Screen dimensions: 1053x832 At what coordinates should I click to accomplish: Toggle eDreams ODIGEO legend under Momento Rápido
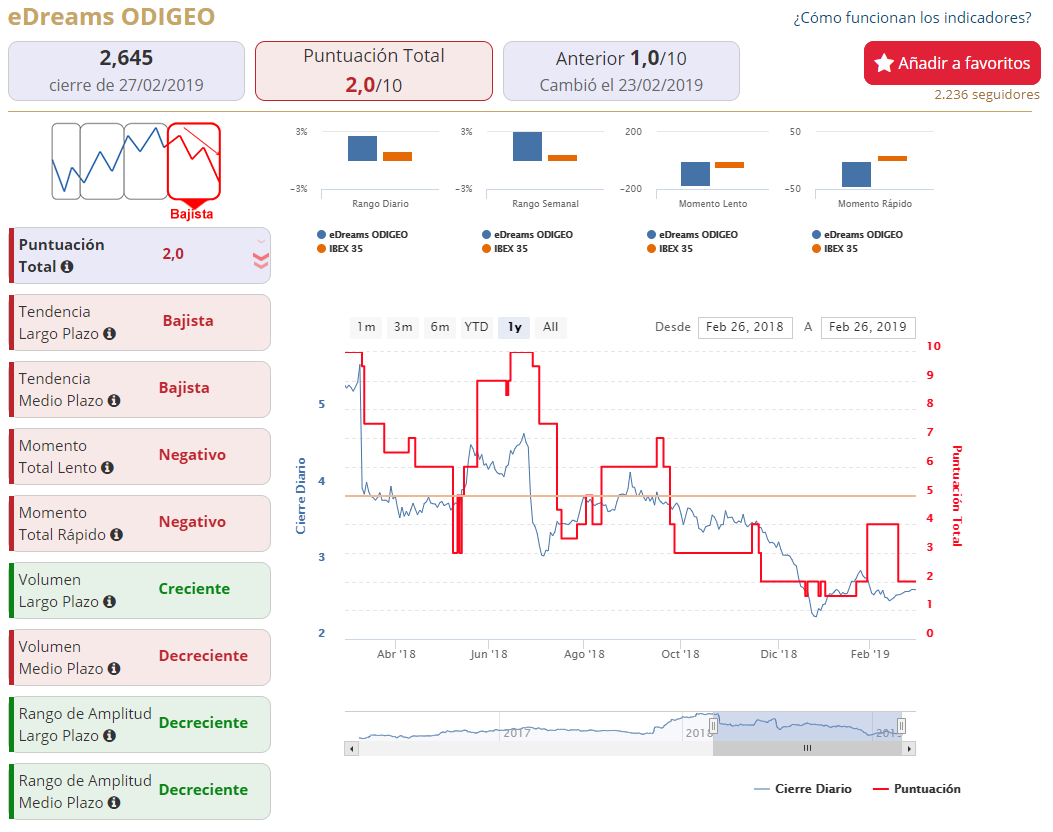coord(858,234)
